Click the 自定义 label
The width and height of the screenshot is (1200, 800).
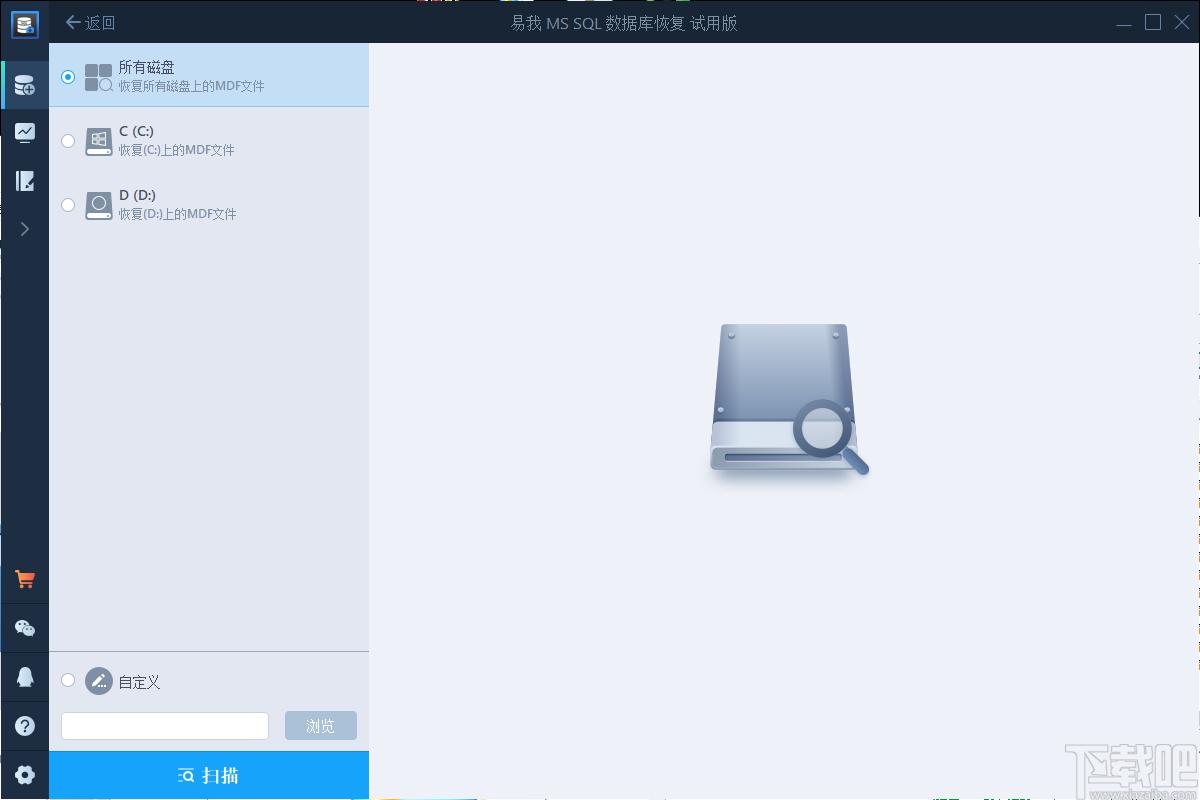[139, 682]
